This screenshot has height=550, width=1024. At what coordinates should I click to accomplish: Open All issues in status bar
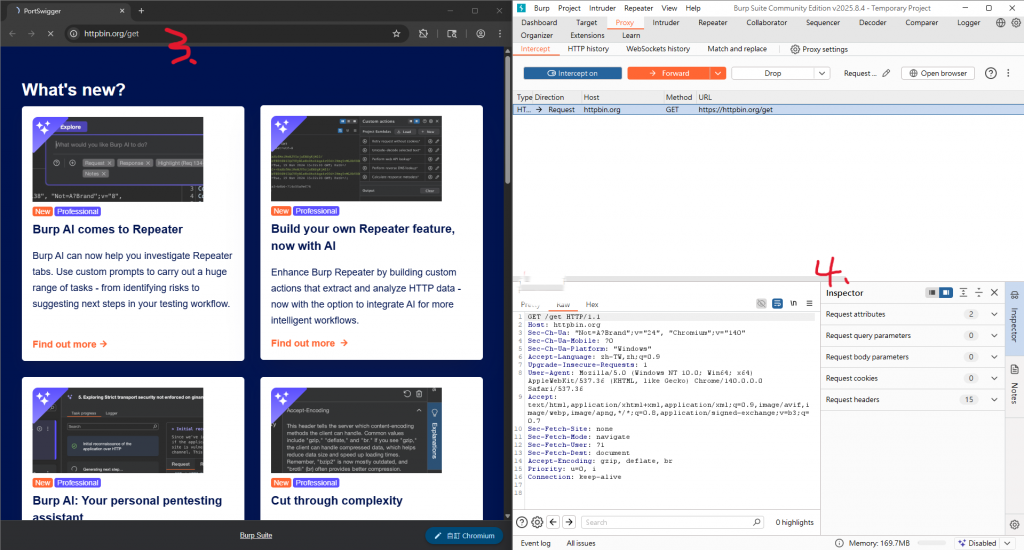click(x=581, y=543)
